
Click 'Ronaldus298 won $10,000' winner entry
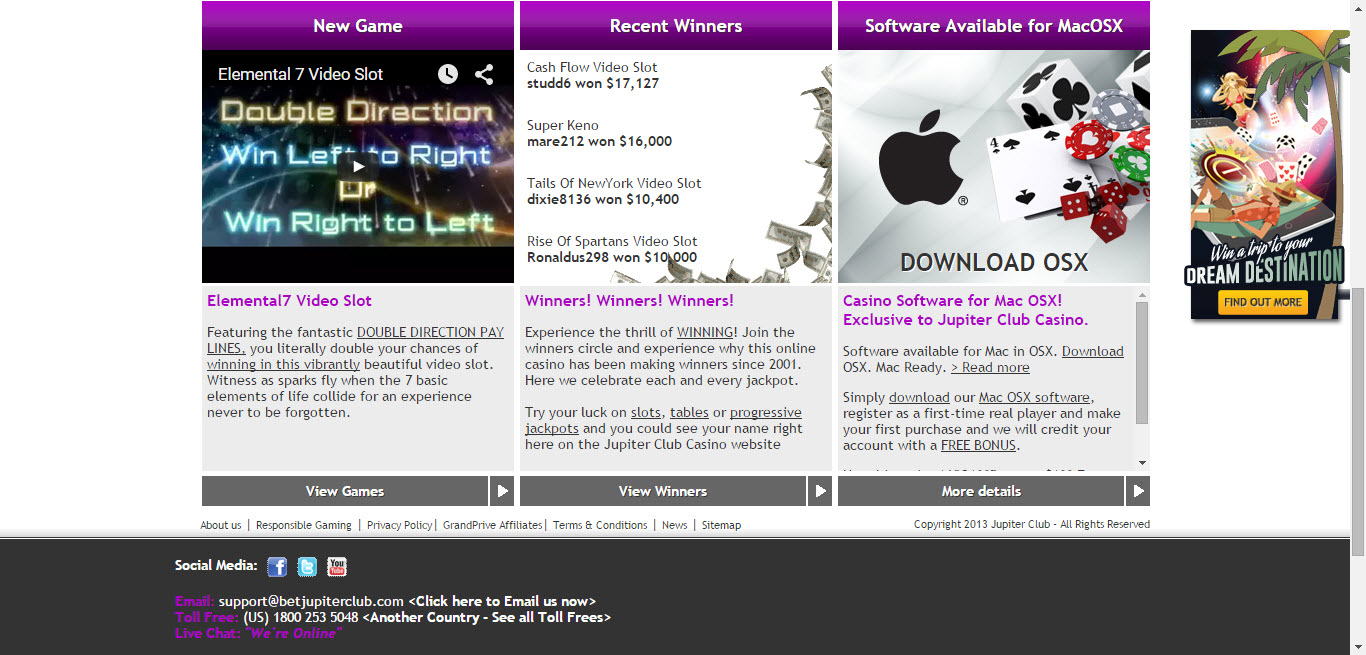pyautogui.click(x=612, y=257)
